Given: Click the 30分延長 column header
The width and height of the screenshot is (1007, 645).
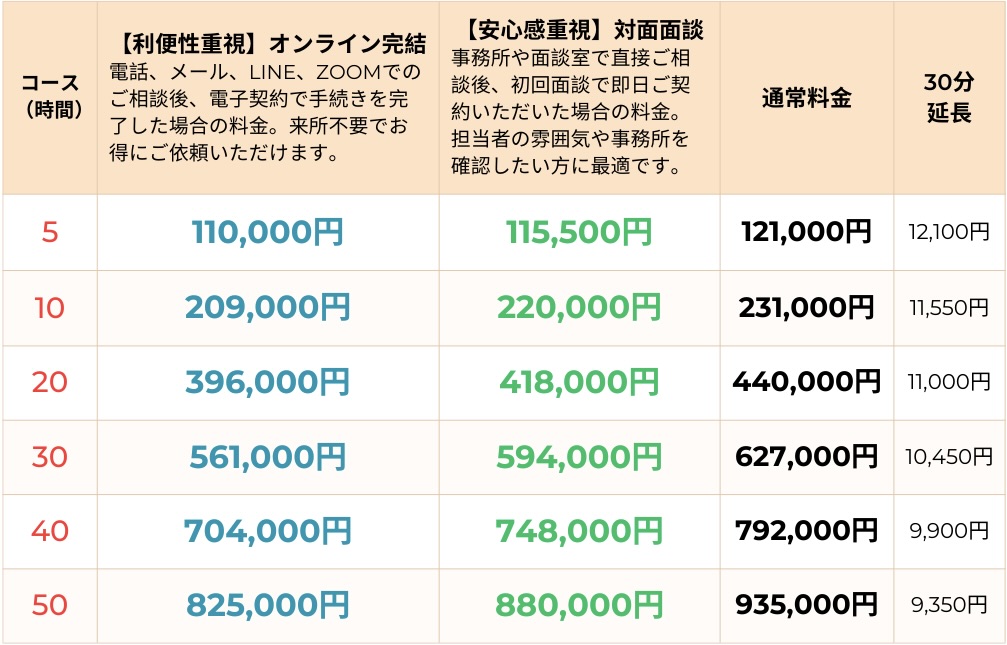Looking at the screenshot, I should coord(948,98).
